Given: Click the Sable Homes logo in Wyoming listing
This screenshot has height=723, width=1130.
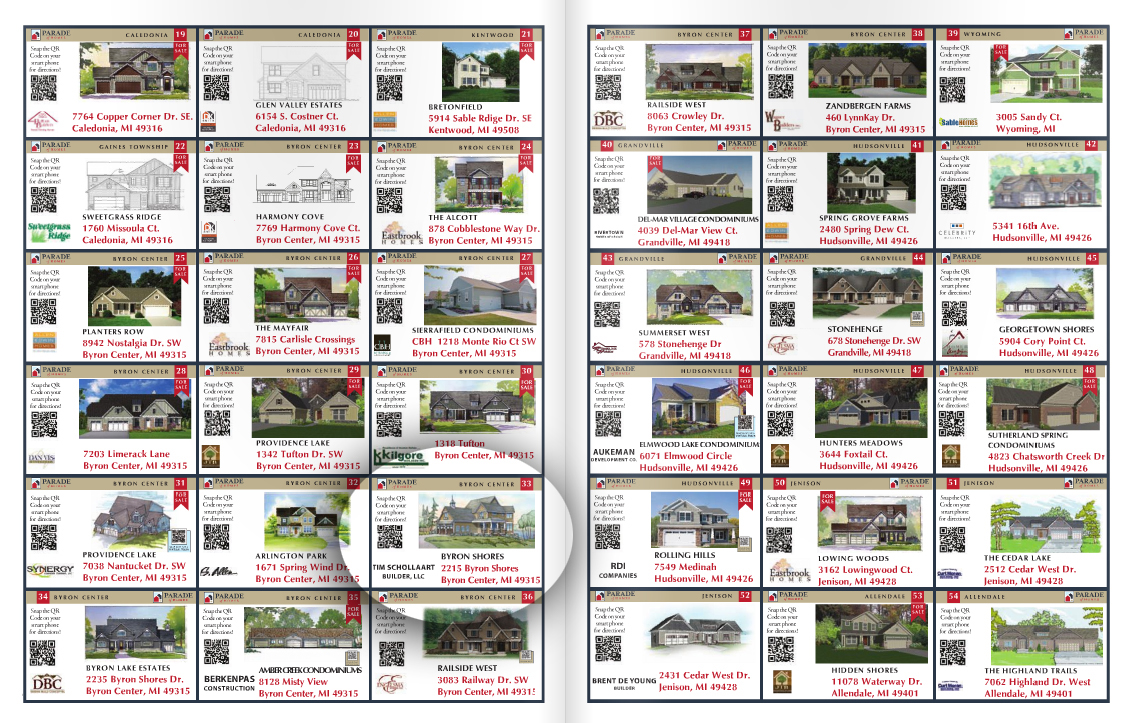Looking at the screenshot, I should (958, 122).
